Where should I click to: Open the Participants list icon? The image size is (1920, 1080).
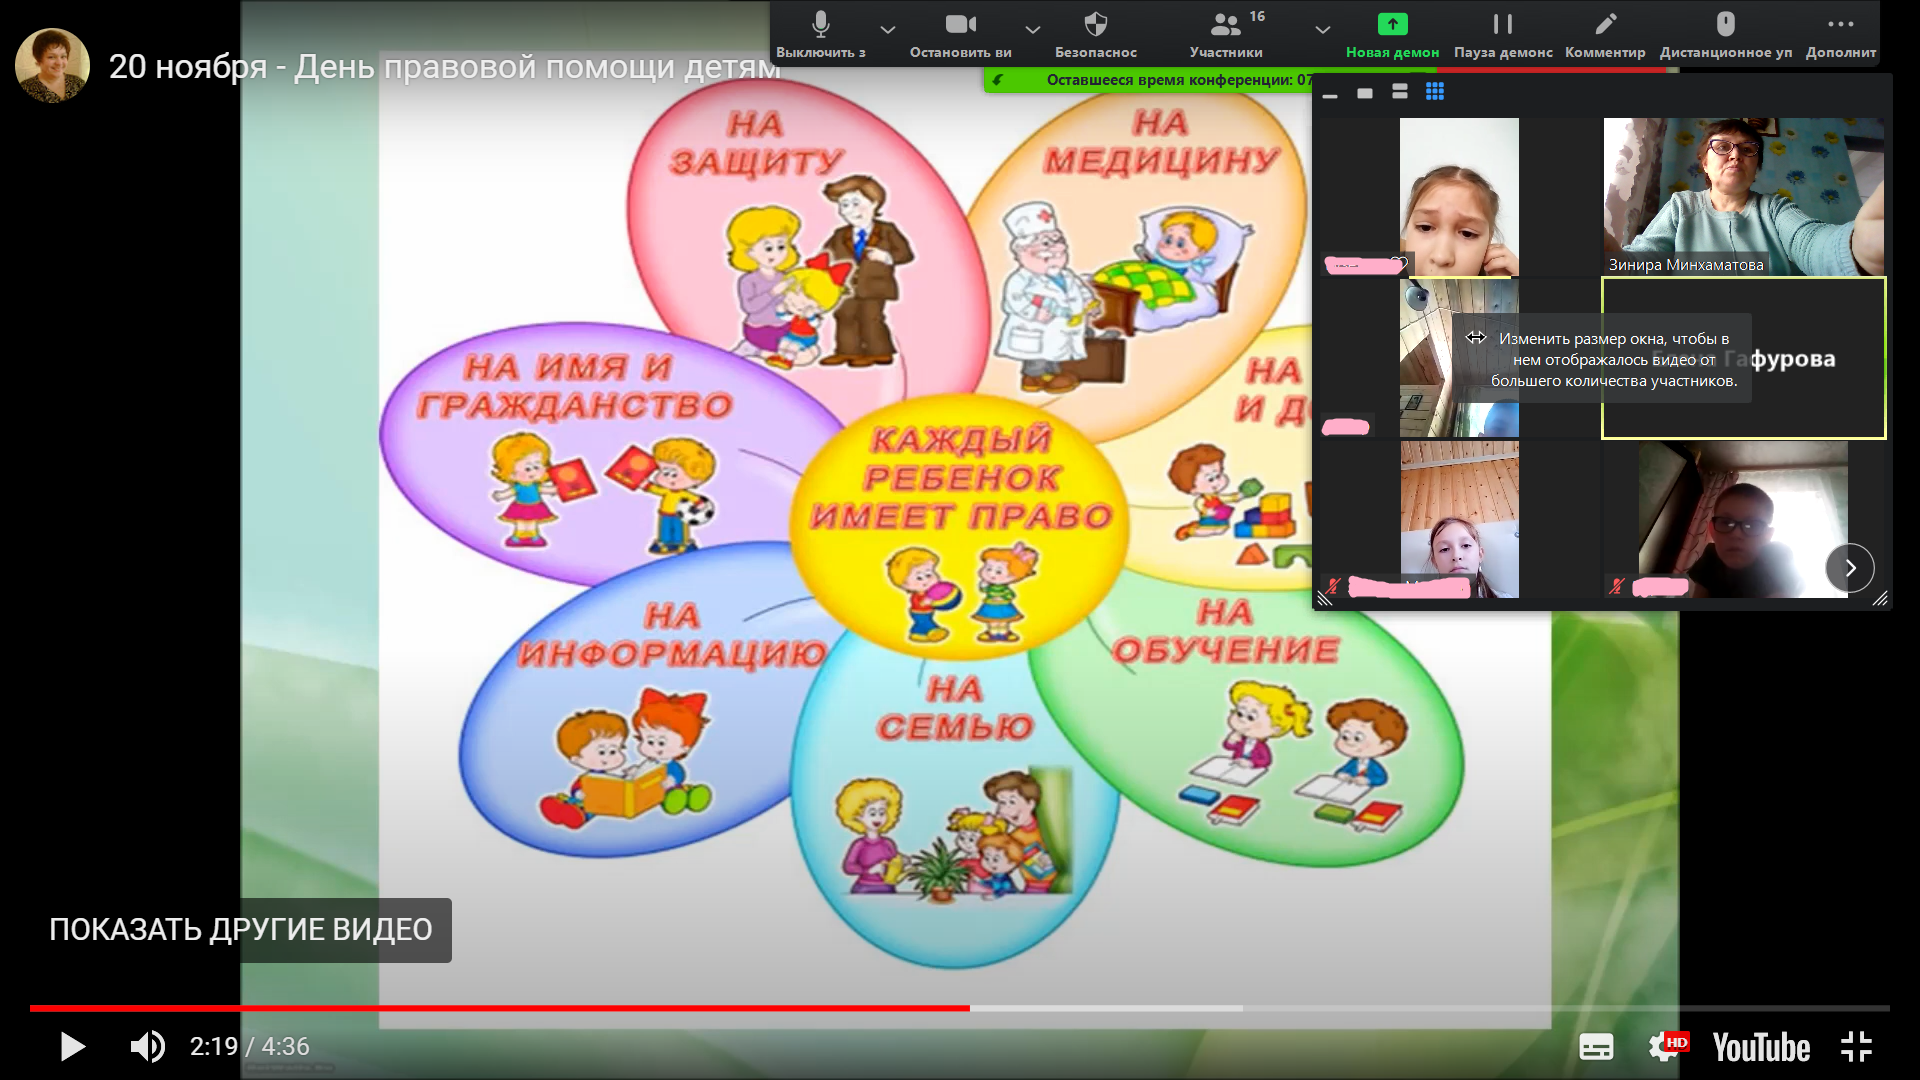[x=1226, y=25]
